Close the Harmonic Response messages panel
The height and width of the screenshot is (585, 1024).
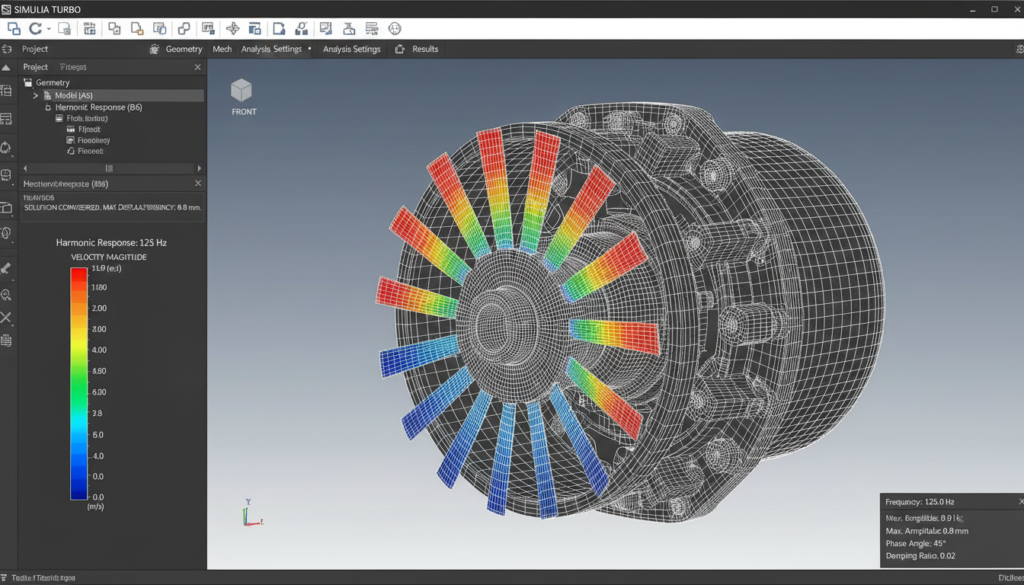pyautogui.click(x=198, y=184)
